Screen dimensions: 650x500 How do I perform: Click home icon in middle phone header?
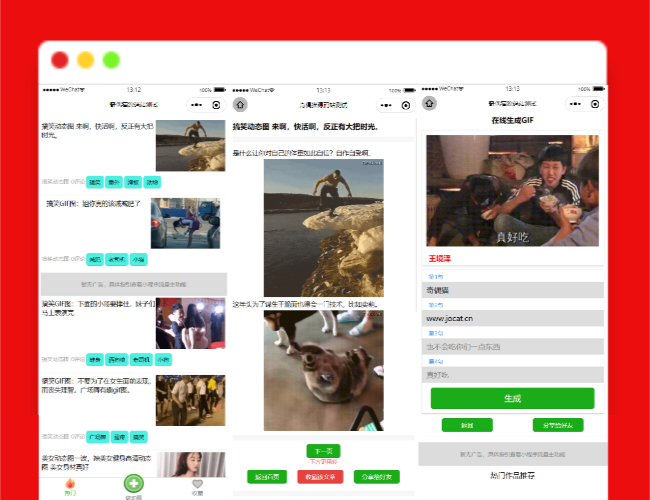click(241, 104)
